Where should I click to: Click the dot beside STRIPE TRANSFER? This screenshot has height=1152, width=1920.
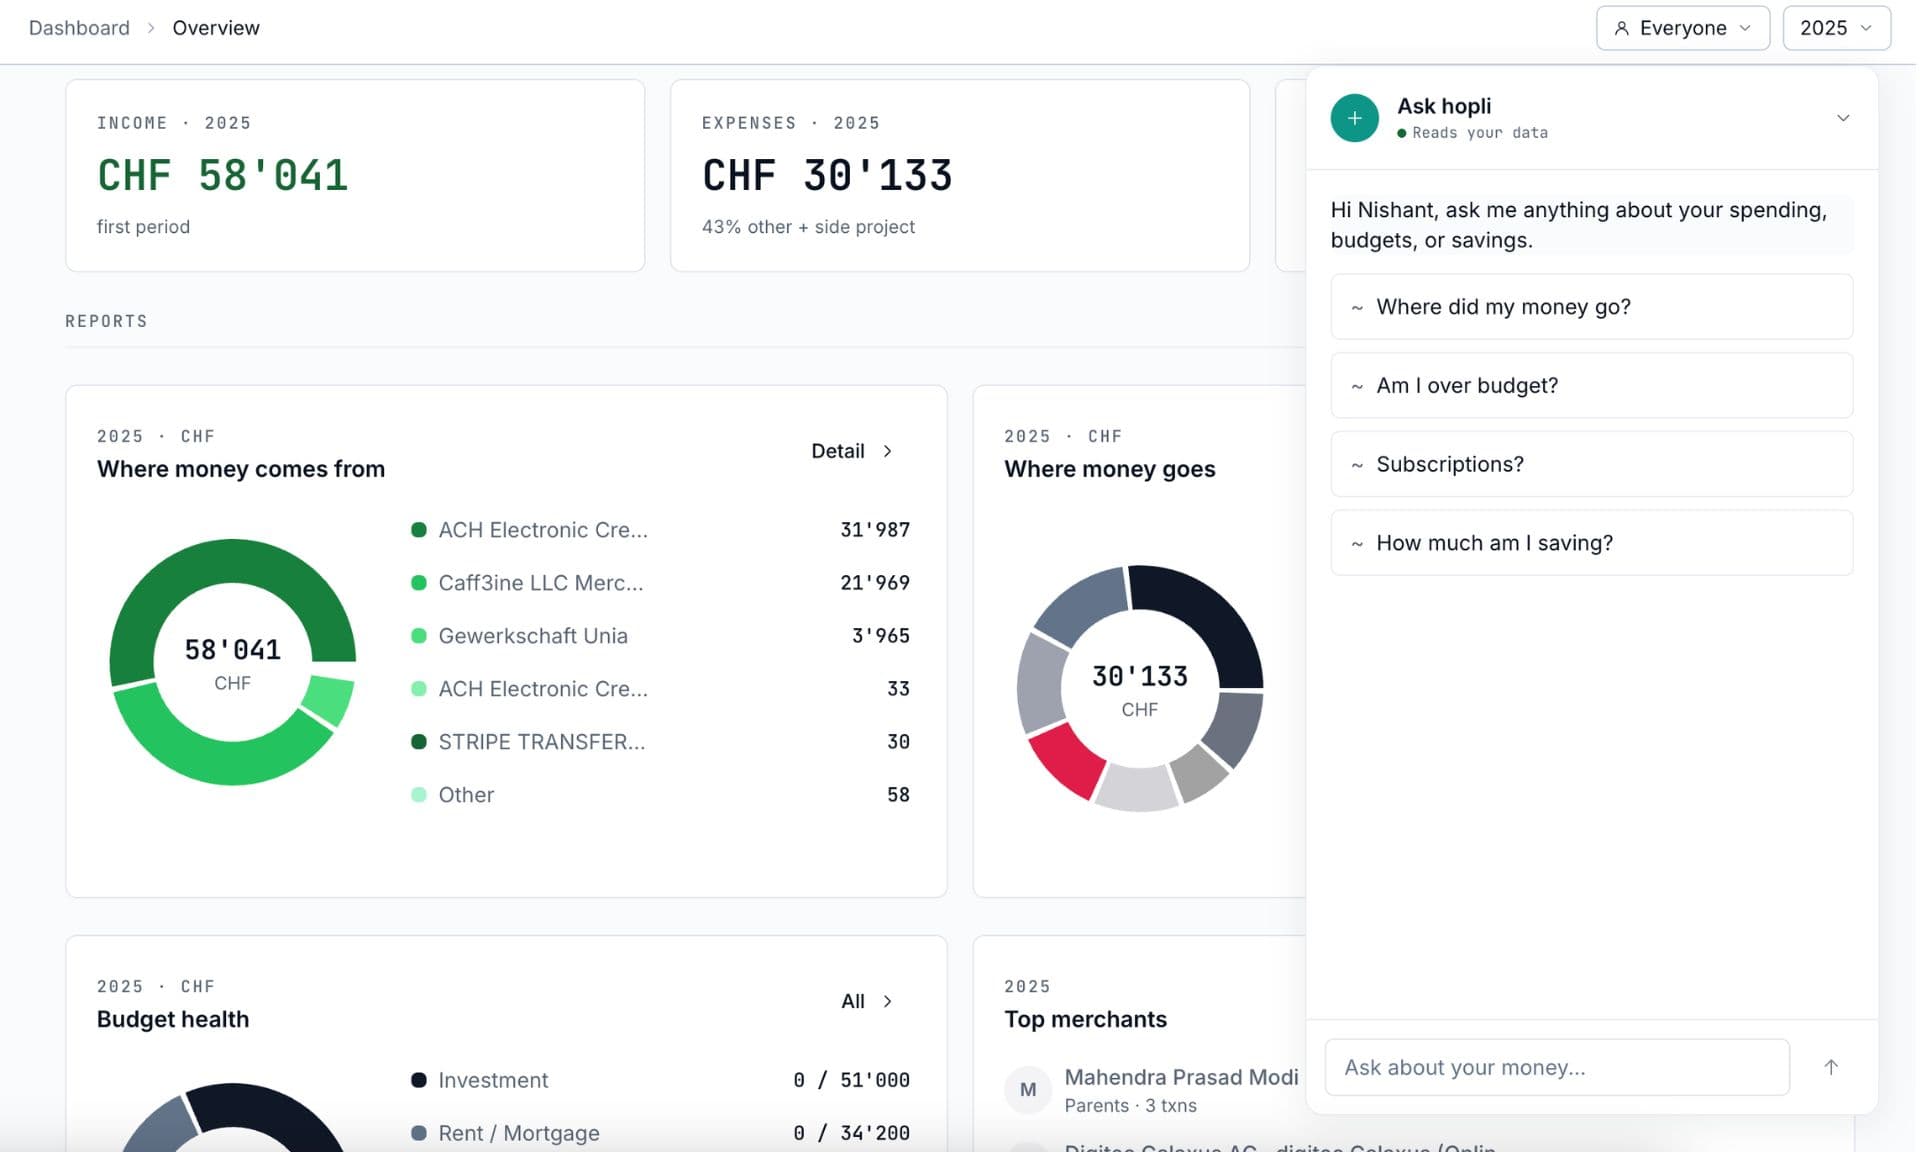point(419,742)
